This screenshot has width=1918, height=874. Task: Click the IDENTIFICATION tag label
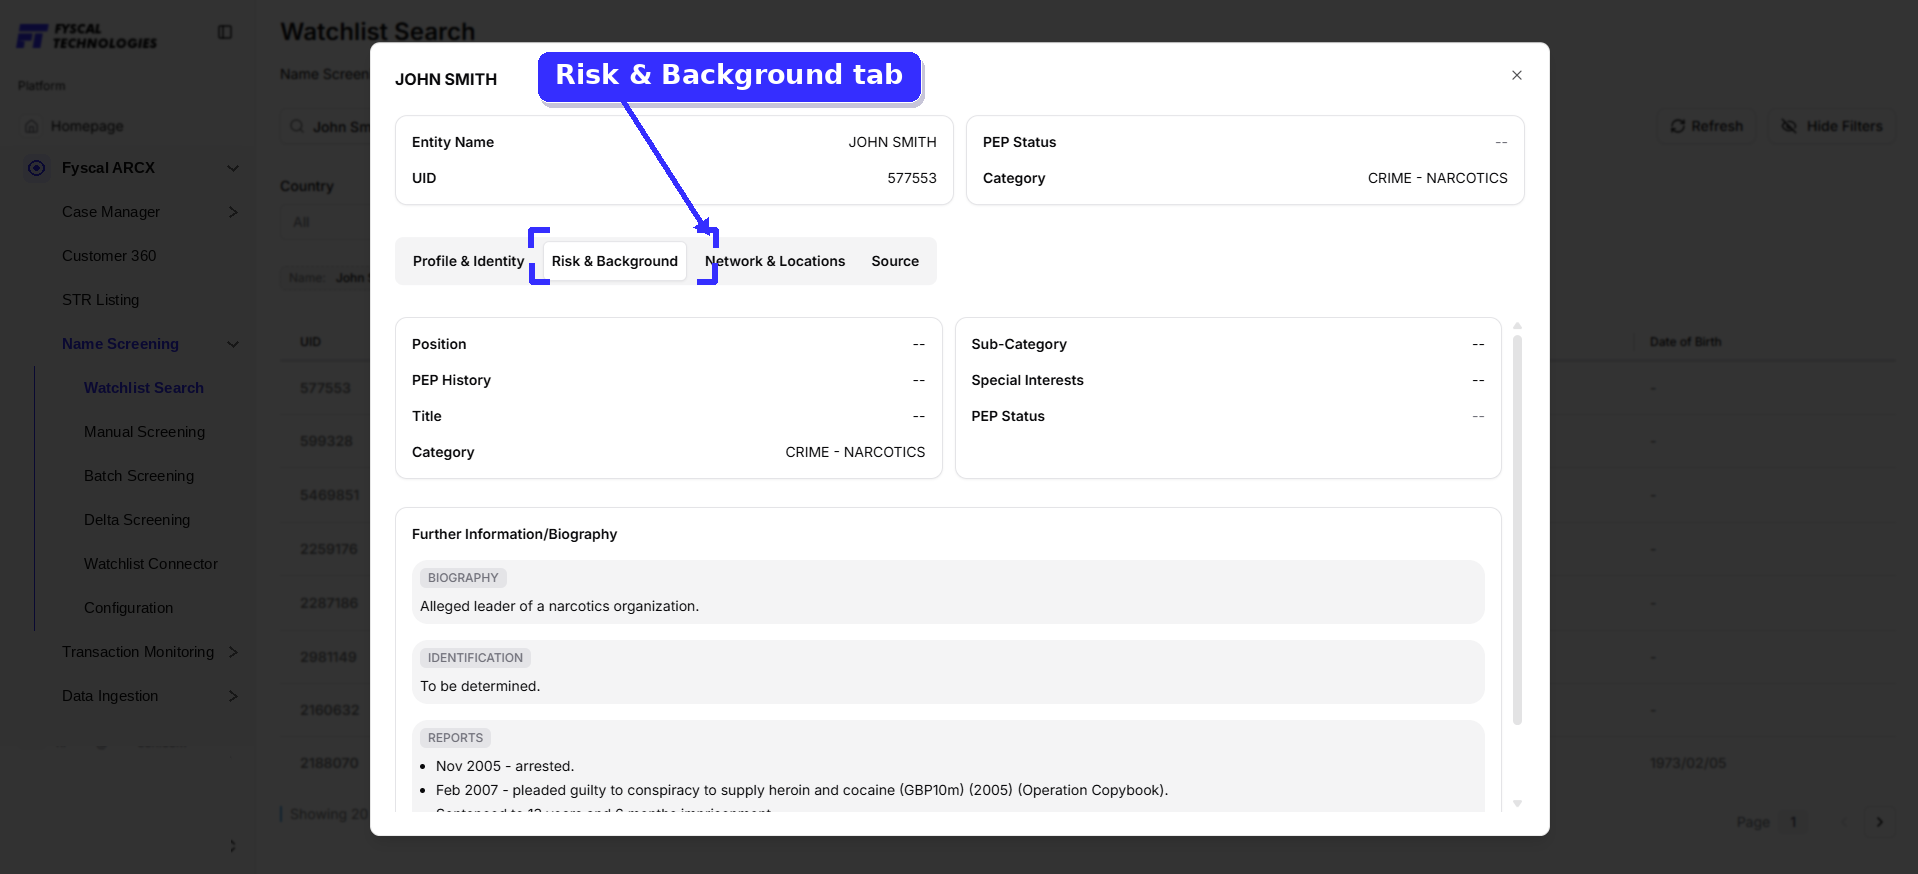click(475, 658)
